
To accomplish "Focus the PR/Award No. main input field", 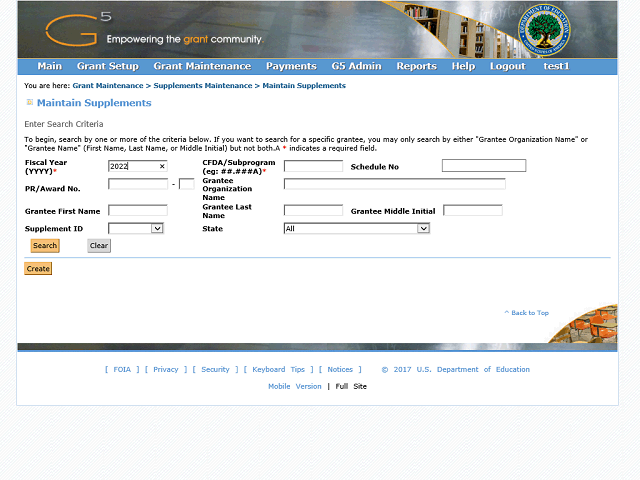I will click(x=138, y=184).
